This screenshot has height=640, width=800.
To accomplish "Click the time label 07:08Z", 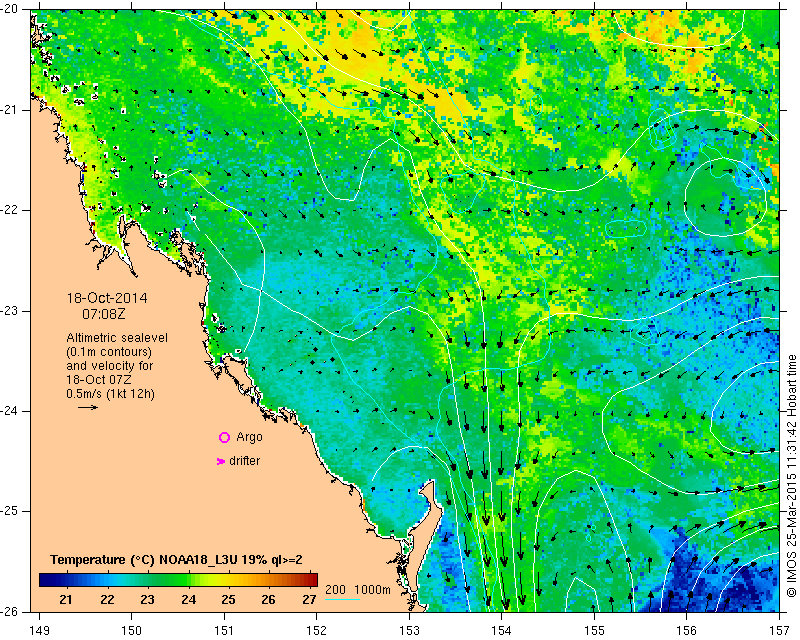I will pos(104,314).
